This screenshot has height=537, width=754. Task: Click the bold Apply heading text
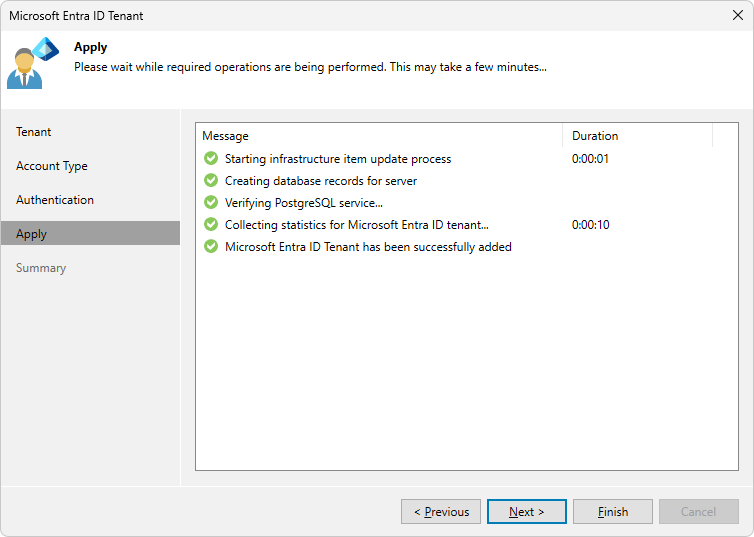pyautogui.click(x=90, y=47)
